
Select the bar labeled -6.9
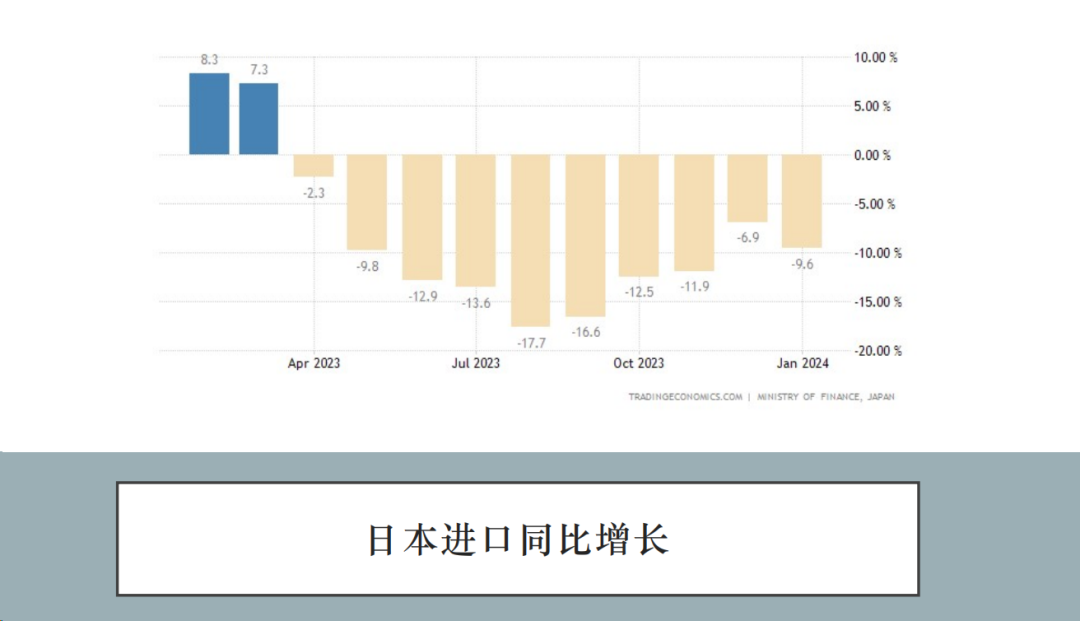pos(747,188)
